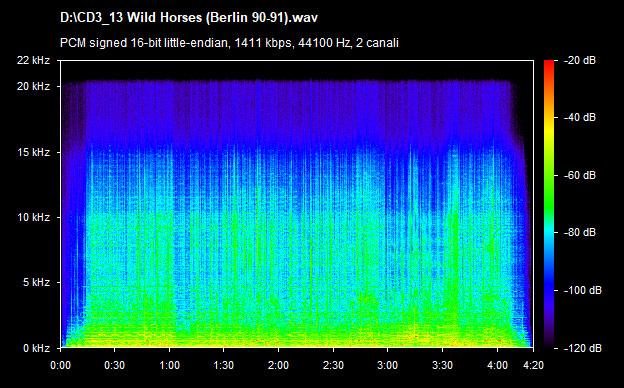Click the 20 kHz frequency label
Screen dimensions: 624x388
pyautogui.click(x=33, y=86)
